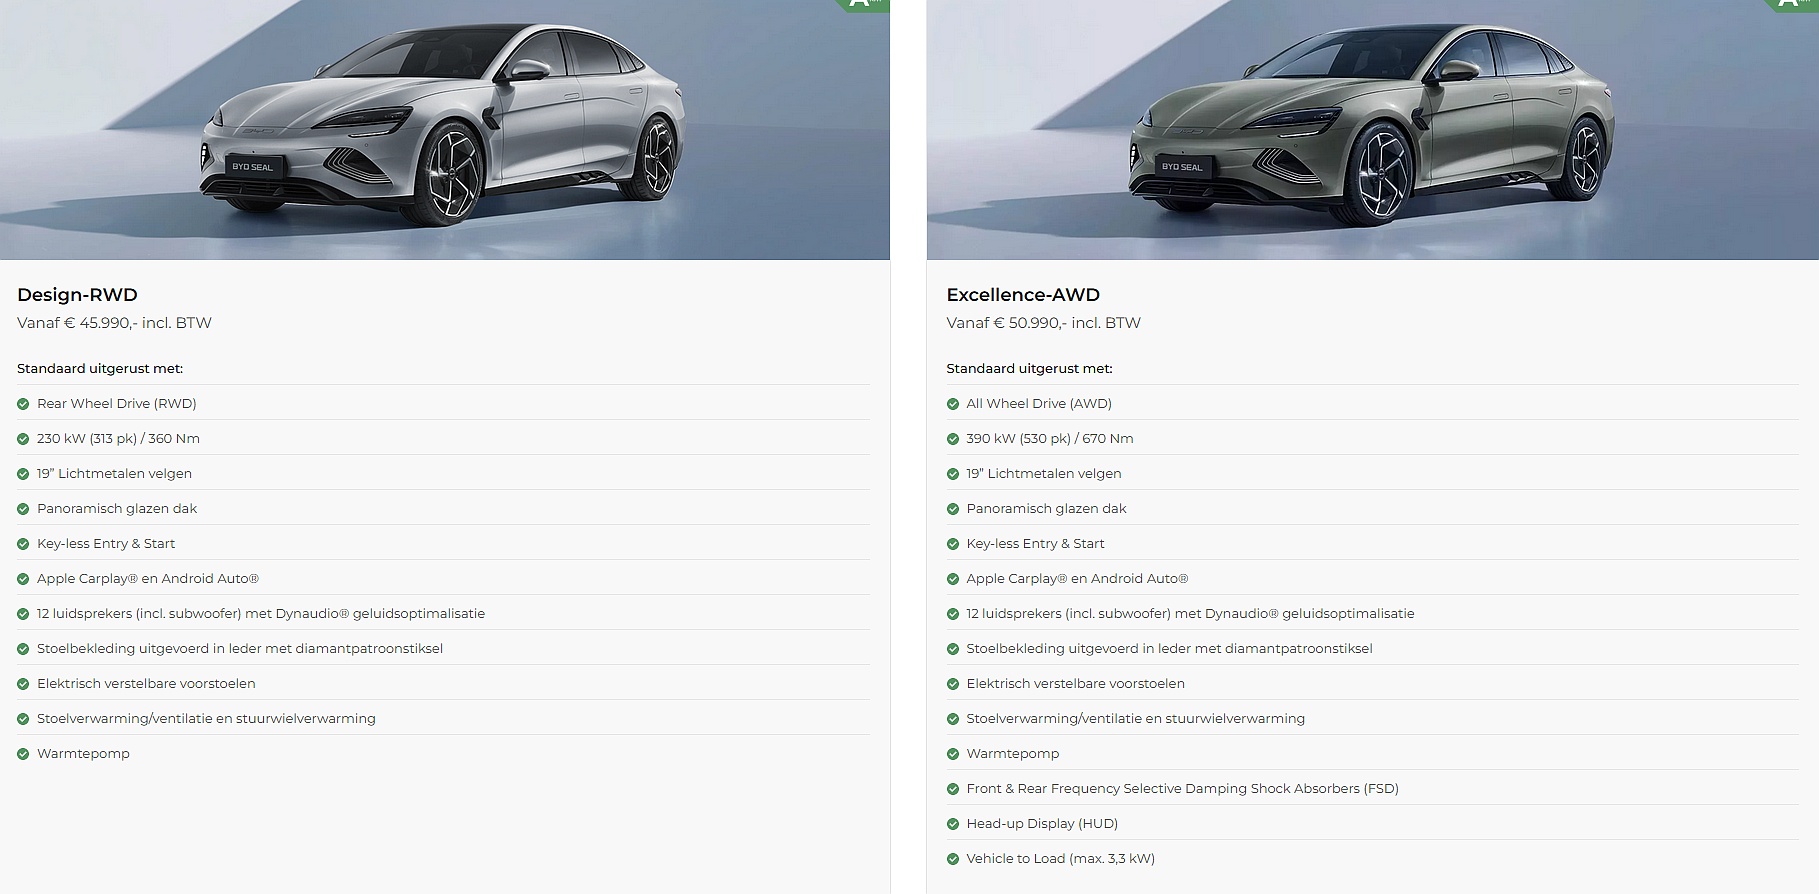Click Design-RWD Warmtepomp text
The height and width of the screenshot is (894, 1819).
point(83,754)
